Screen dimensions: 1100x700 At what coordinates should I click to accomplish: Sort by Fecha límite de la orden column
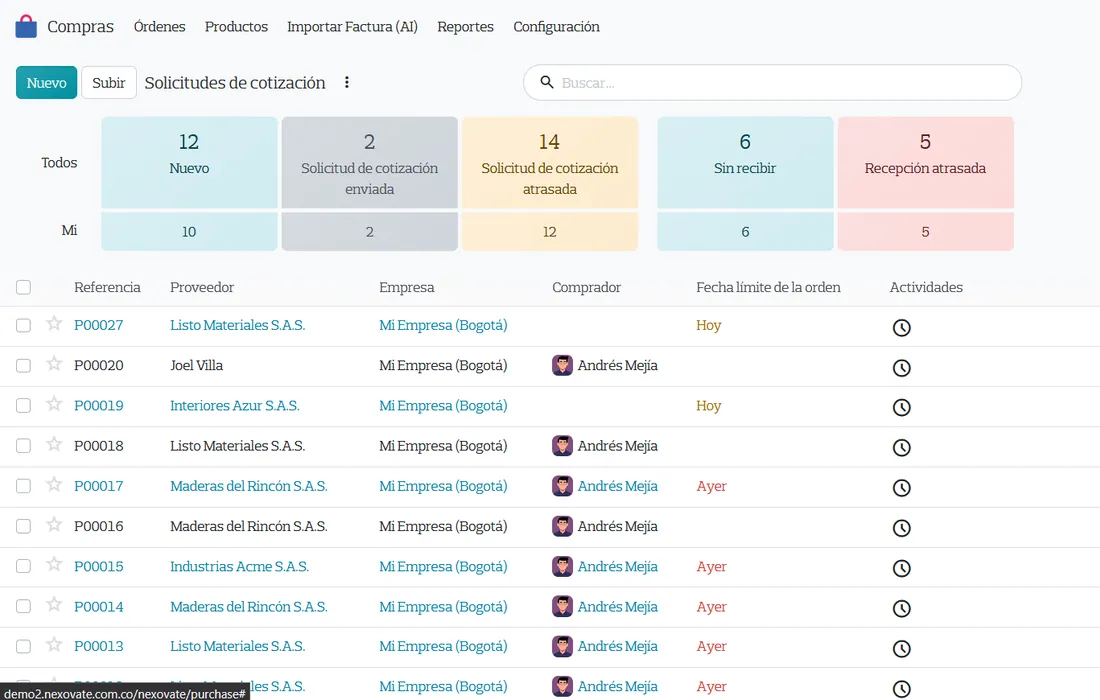pos(768,287)
